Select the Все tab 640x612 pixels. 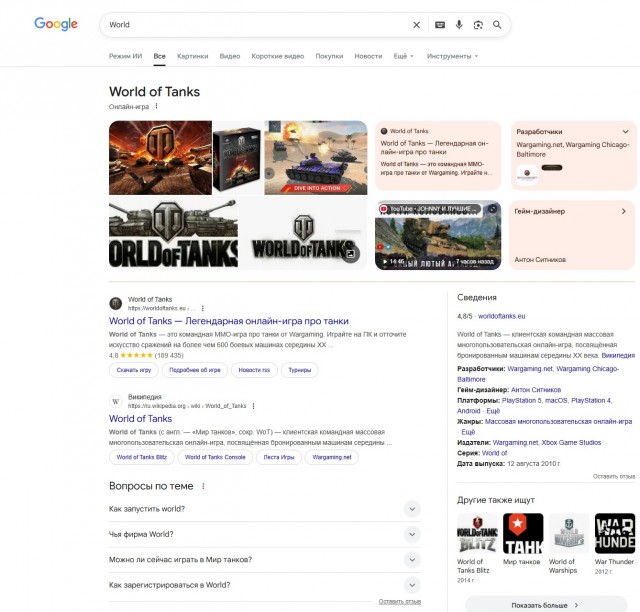point(160,56)
